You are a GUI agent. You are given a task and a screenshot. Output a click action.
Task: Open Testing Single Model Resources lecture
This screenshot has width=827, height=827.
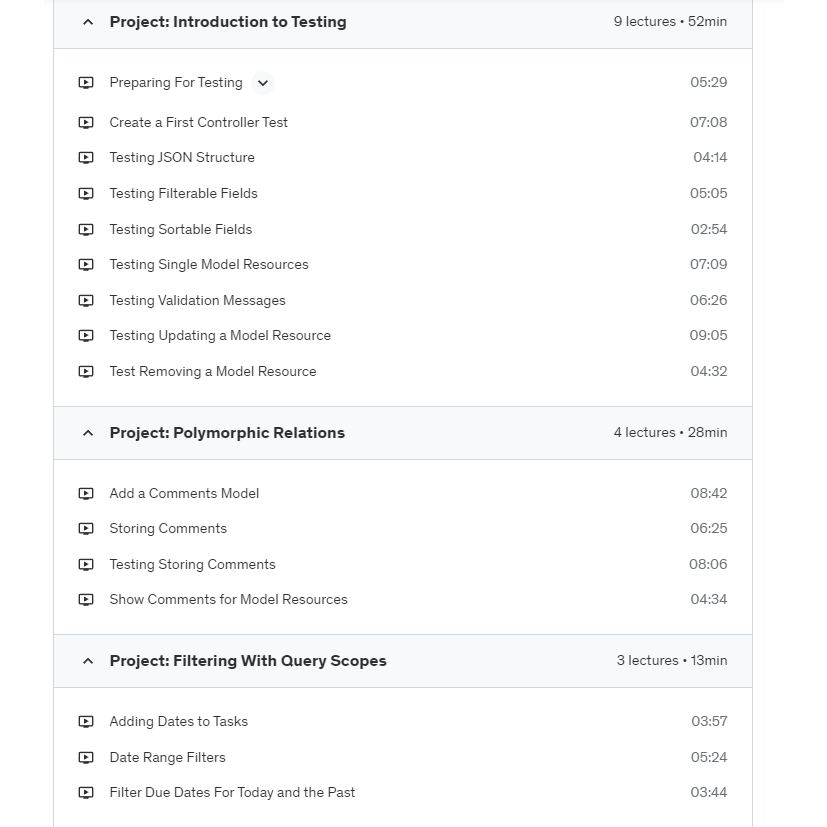tap(208, 264)
